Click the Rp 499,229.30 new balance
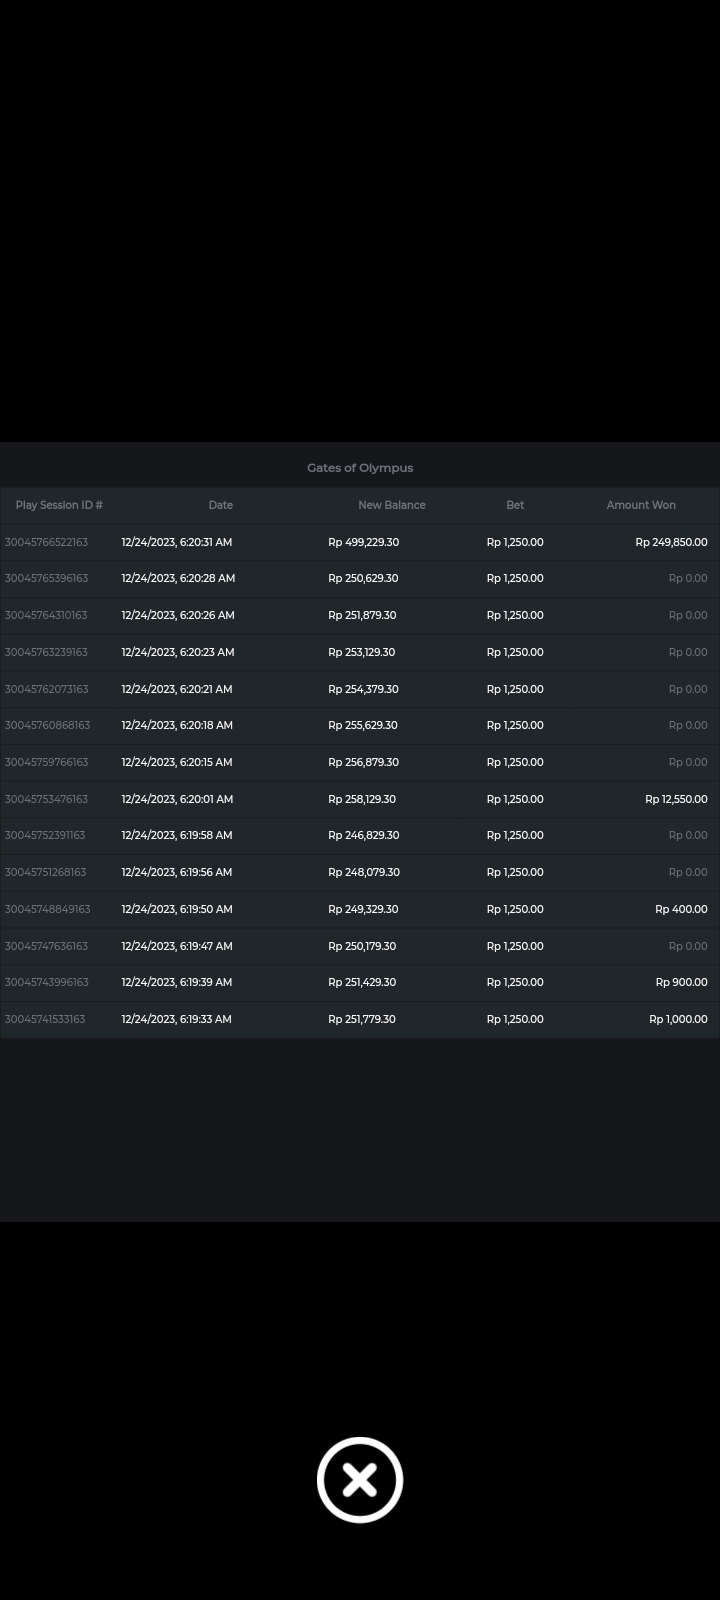The image size is (720, 1600). click(363, 542)
